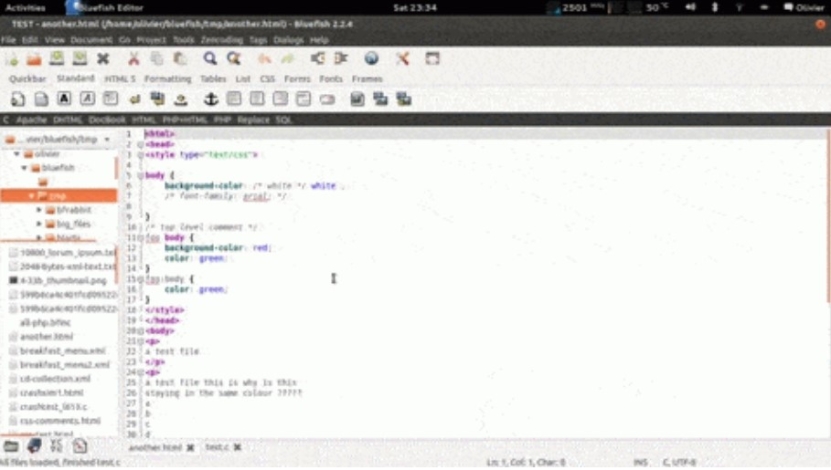The image size is (831, 470).
Task: Click the Multi thumbnail icon
Action: 404,99
